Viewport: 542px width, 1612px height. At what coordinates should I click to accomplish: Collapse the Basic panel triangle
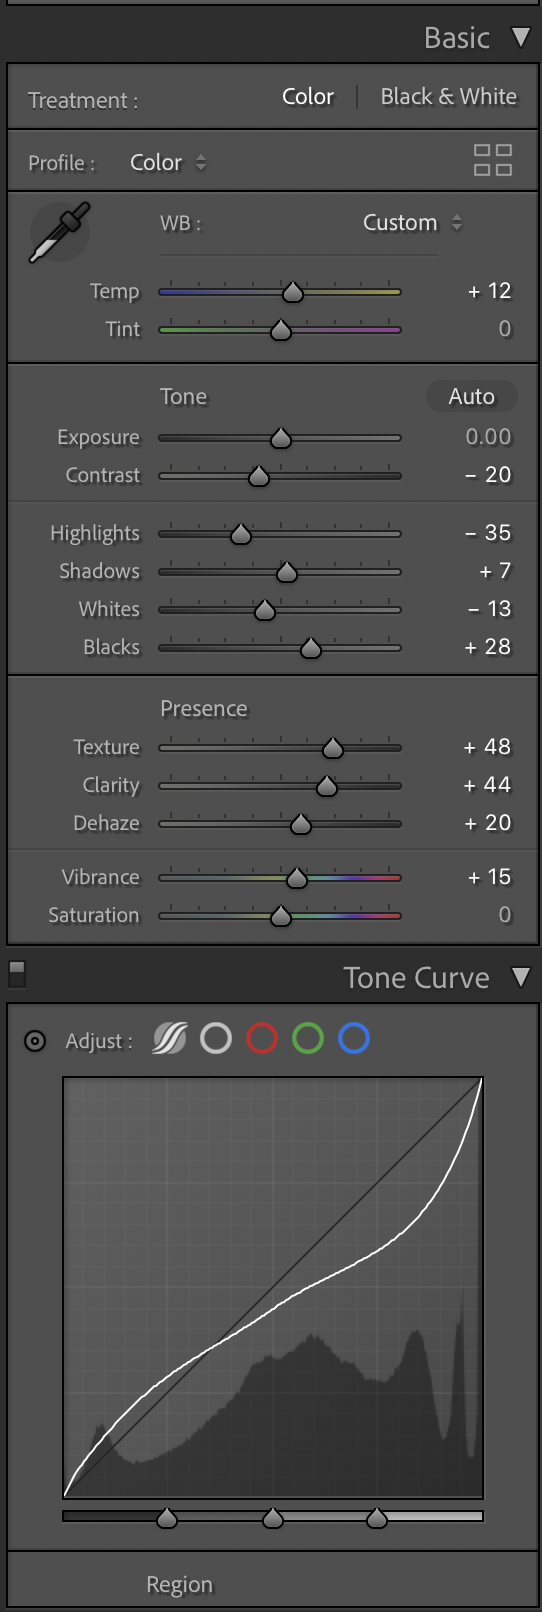pyautogui.click(x=520, y=38)
